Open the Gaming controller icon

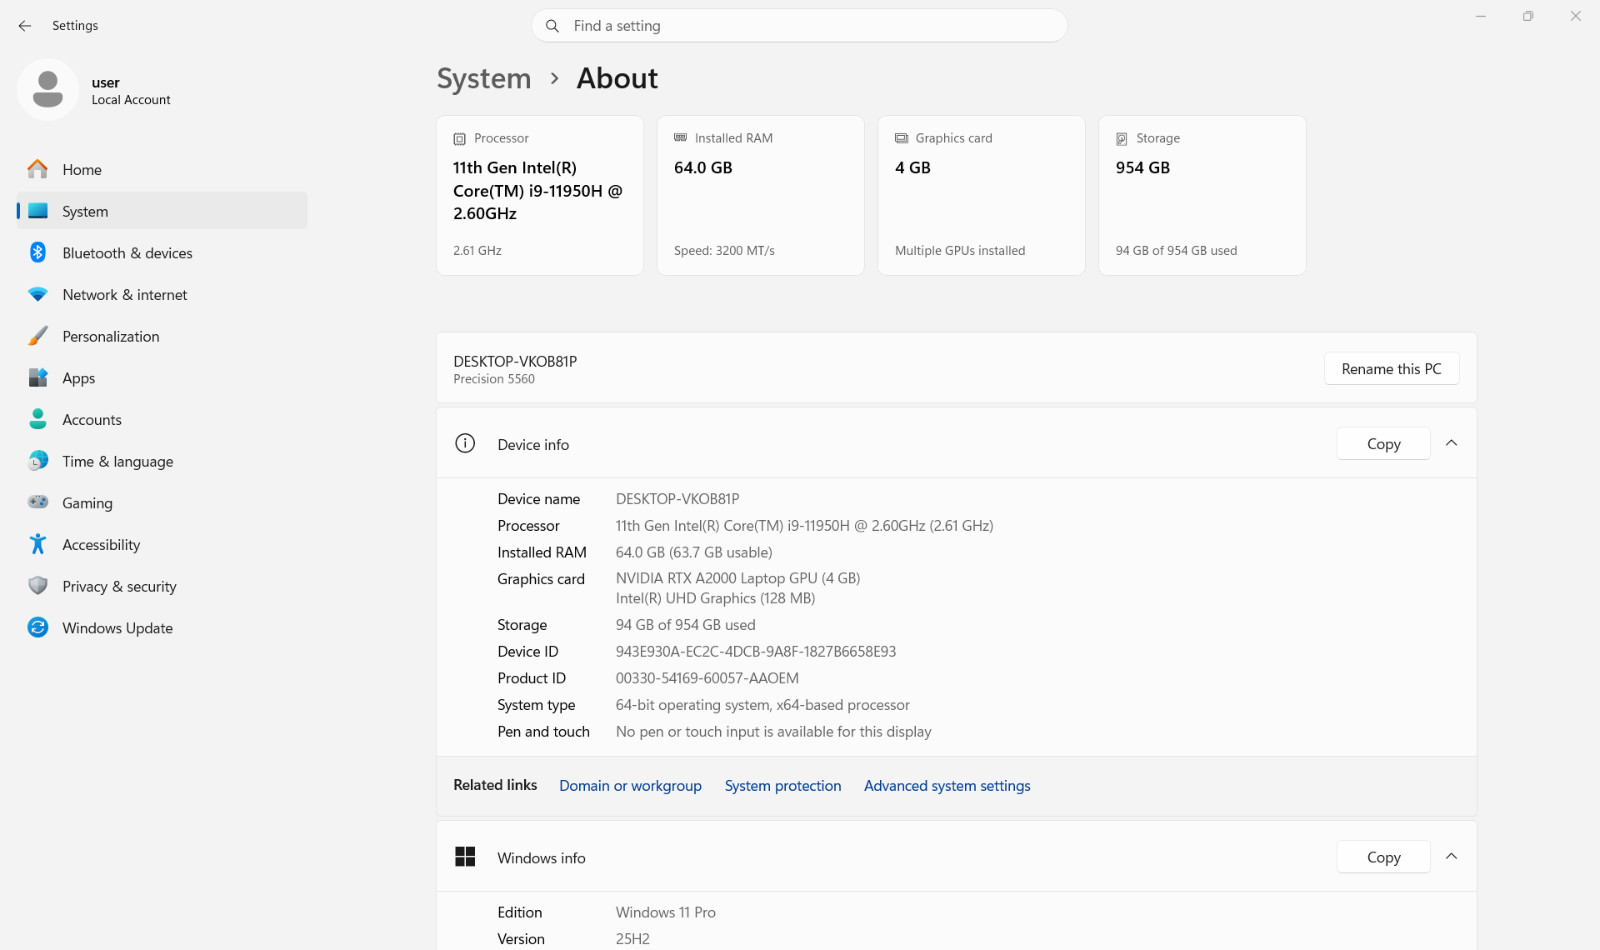tap(38, 502)
